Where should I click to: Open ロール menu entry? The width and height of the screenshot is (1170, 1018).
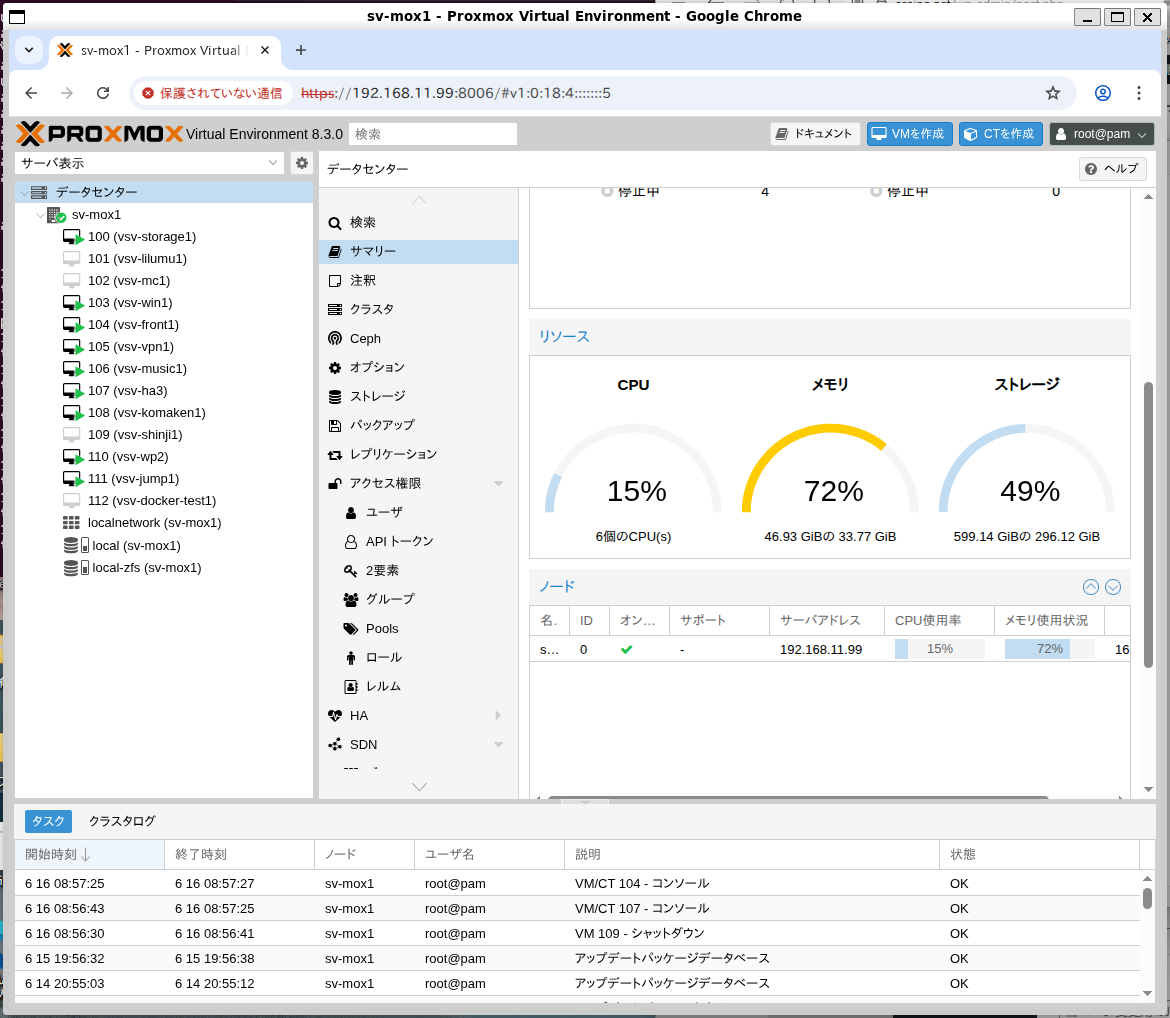(x=419, y=658)
